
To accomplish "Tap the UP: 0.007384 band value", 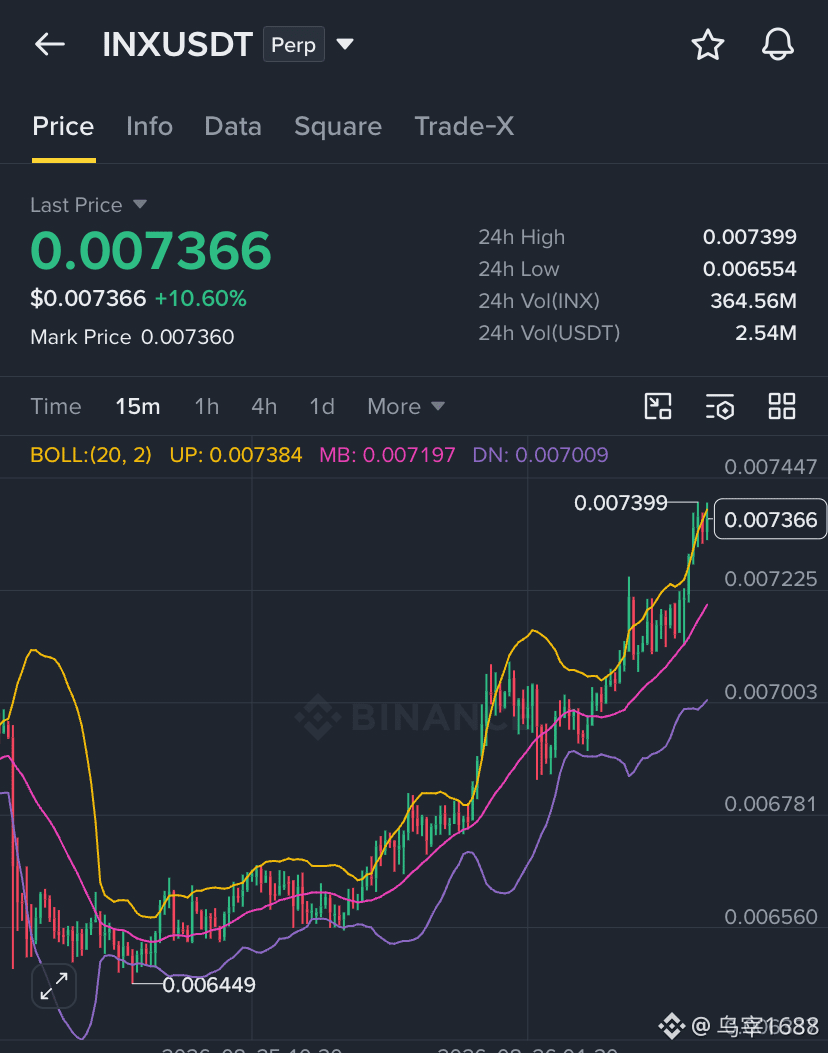I will [236, 455].
